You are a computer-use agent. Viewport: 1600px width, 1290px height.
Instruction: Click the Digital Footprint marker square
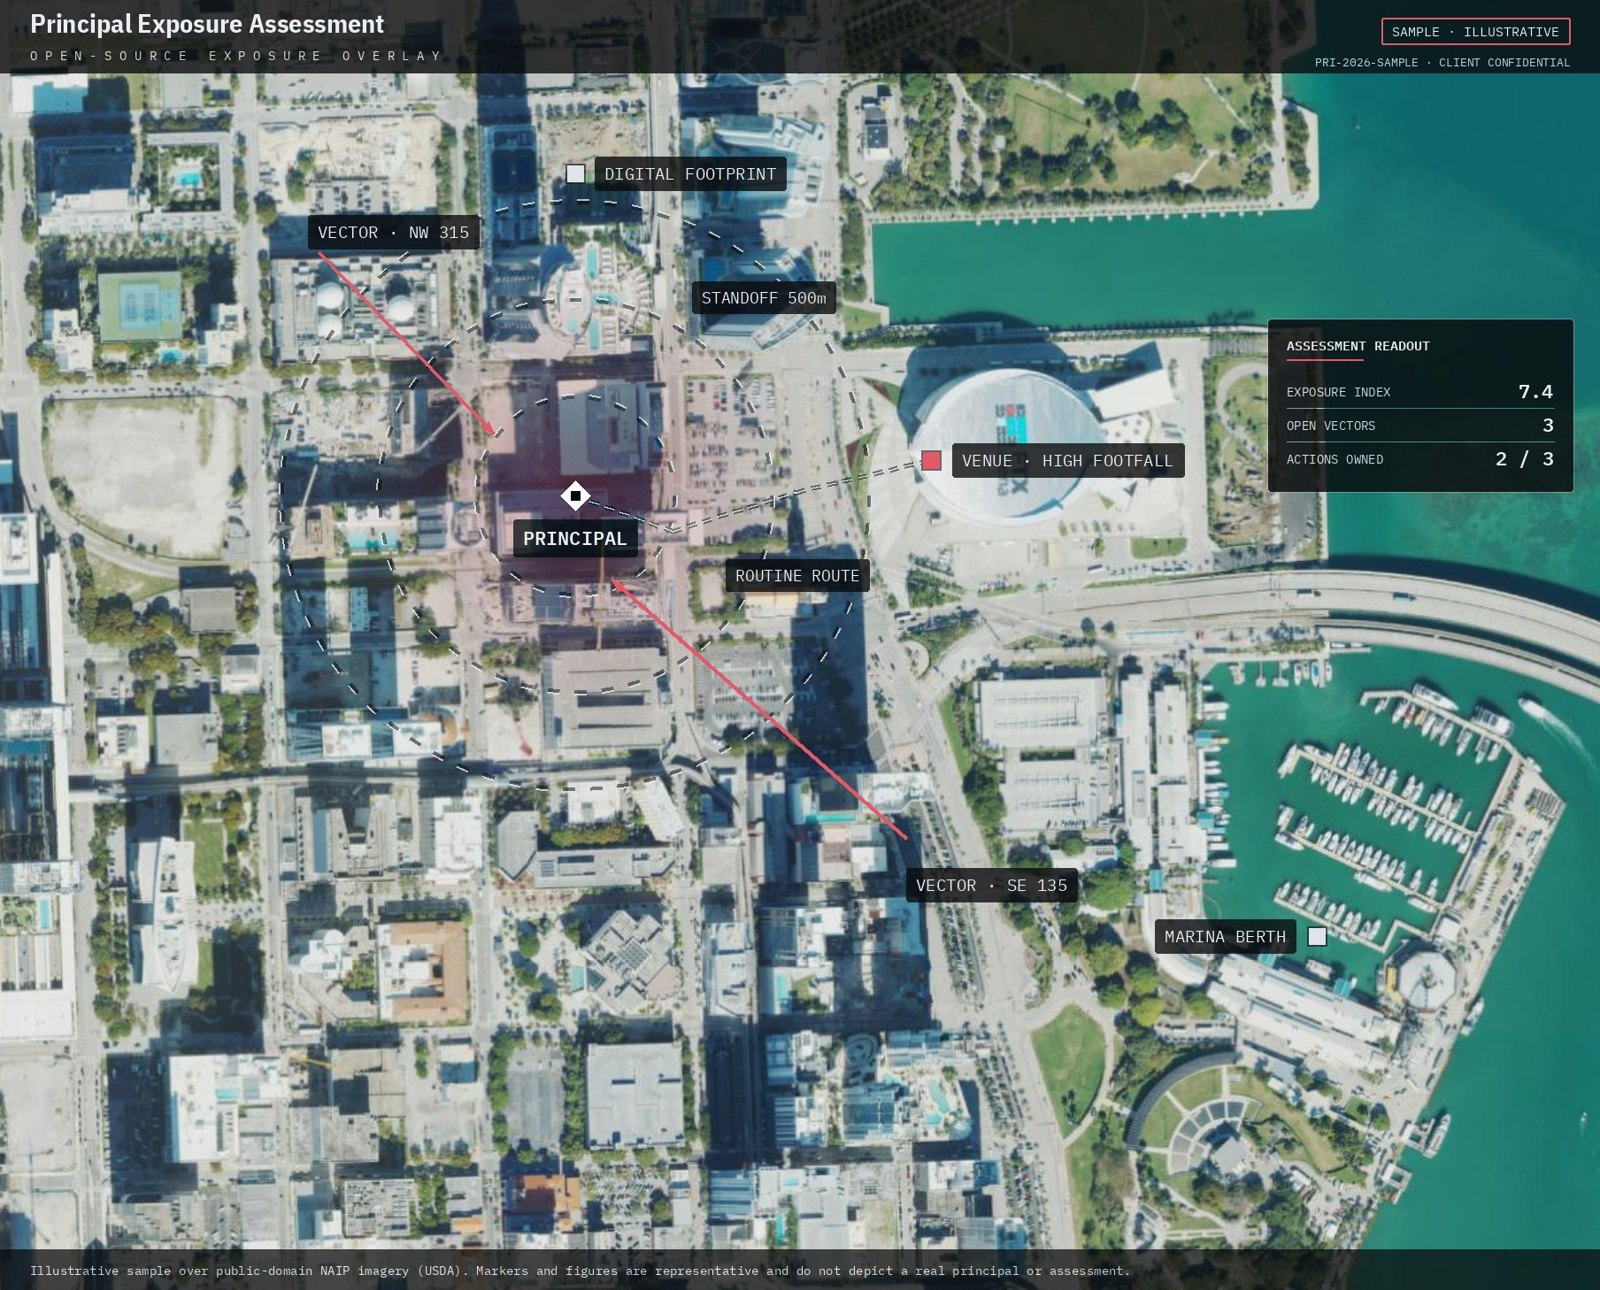tap(576, 173)
